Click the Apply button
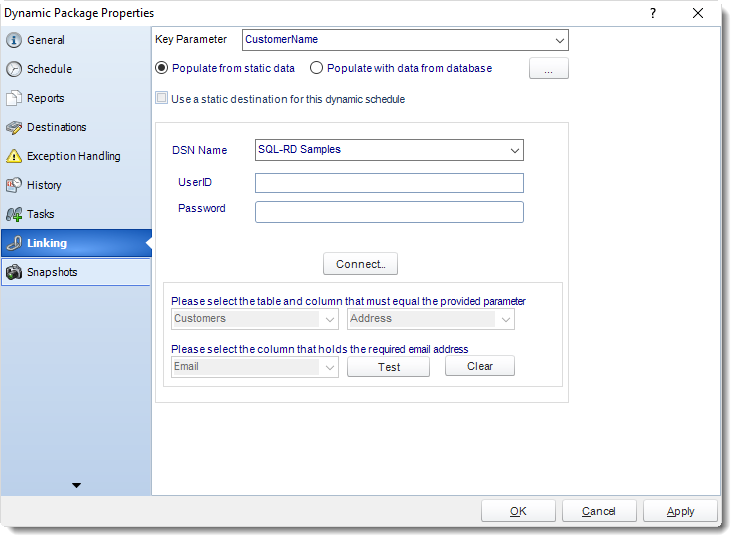The image size is (737, 542). (x=681, y=511)
